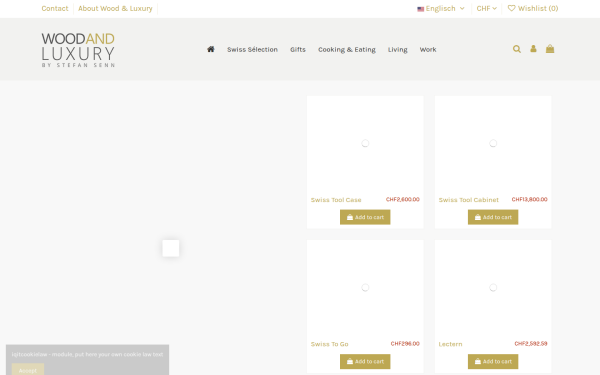The width and height of the screenshot is (600, 375).
Task: Open the shopping bag cart icon
Action: [550, 49]
